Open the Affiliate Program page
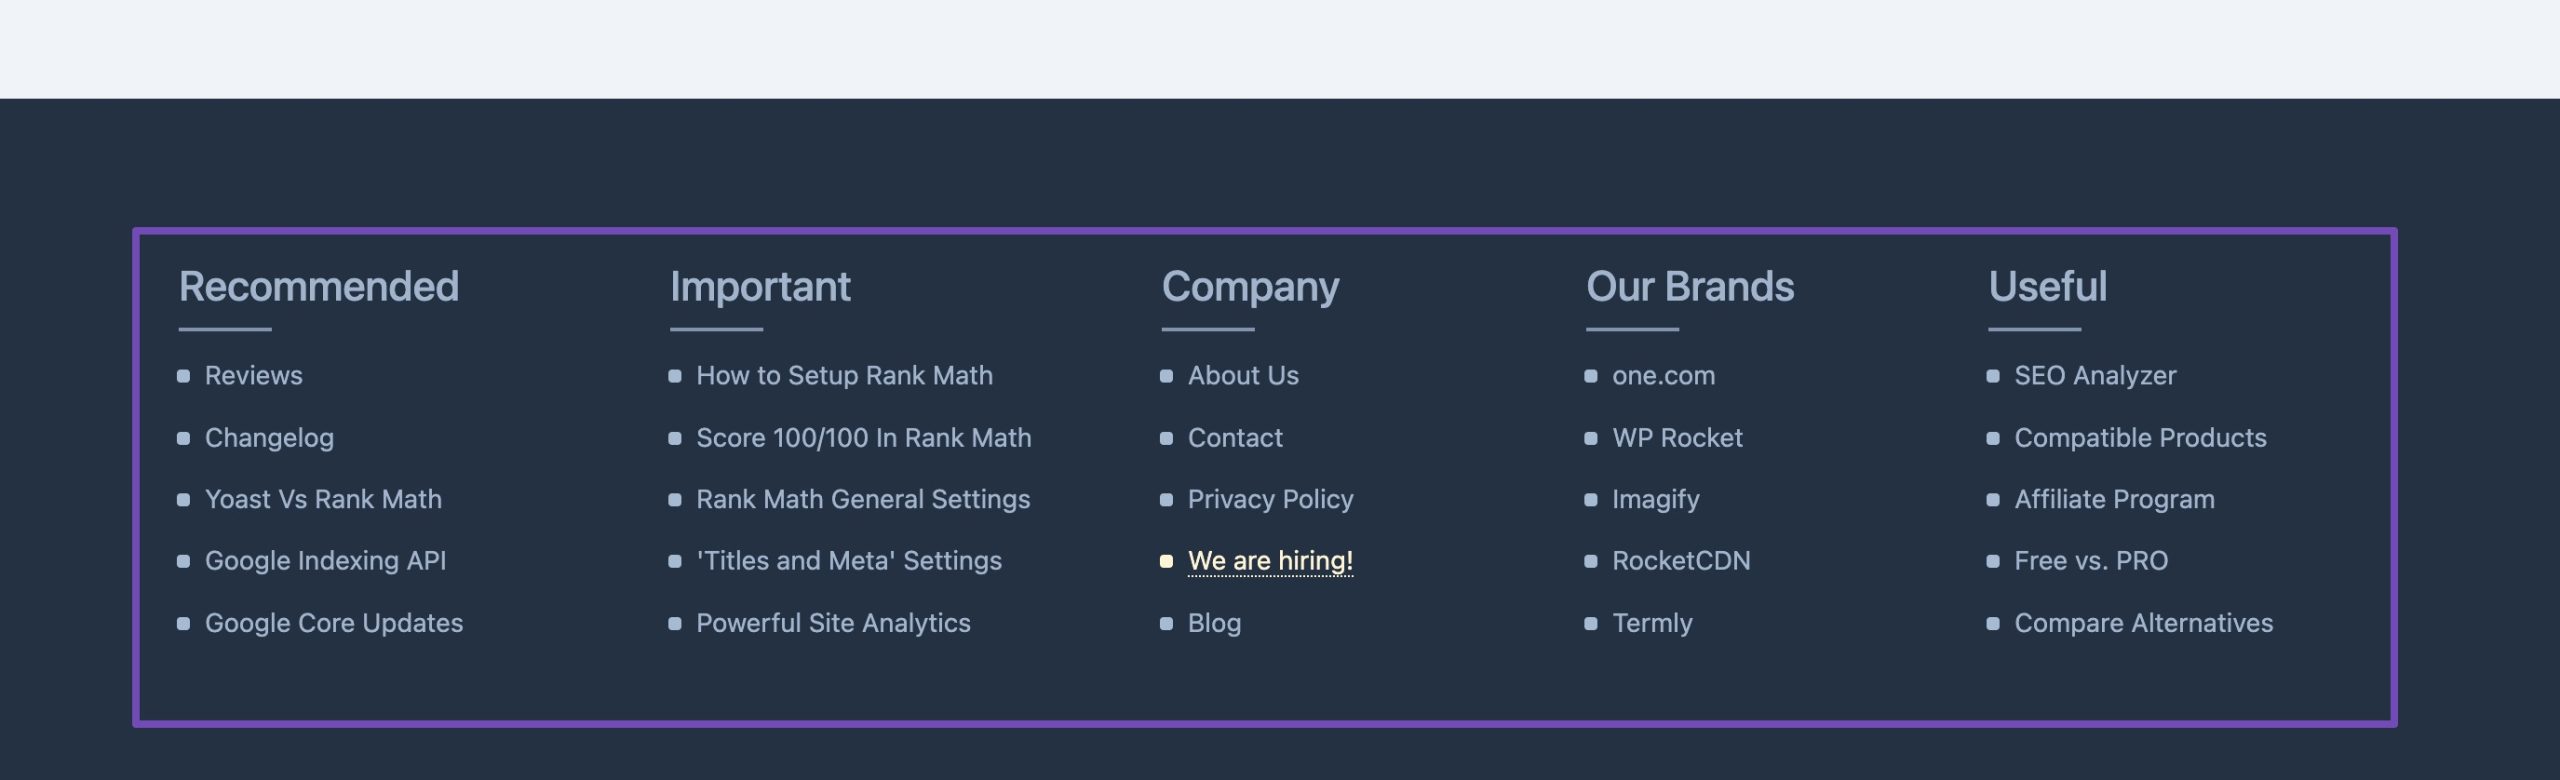The image size is (2560, 780). (x=2114, y=499)
